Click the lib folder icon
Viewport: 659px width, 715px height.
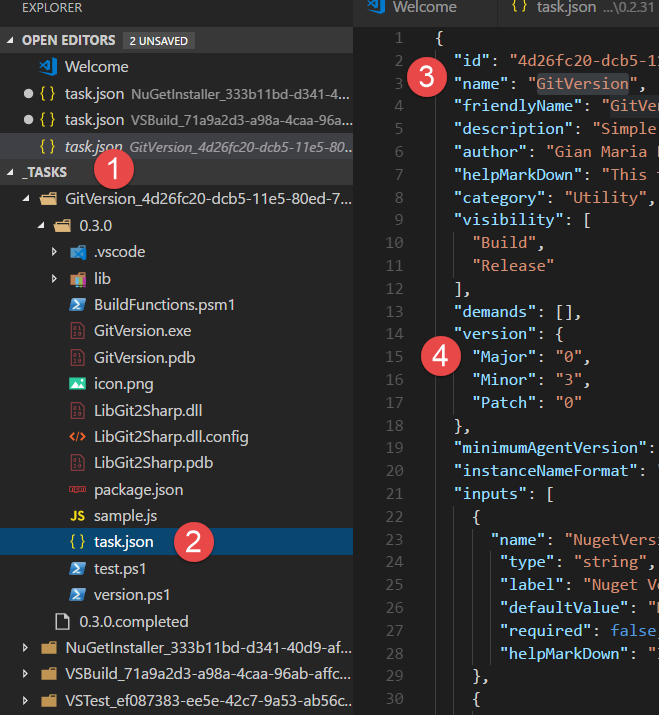pyautogui.click(x=78, y=279)
